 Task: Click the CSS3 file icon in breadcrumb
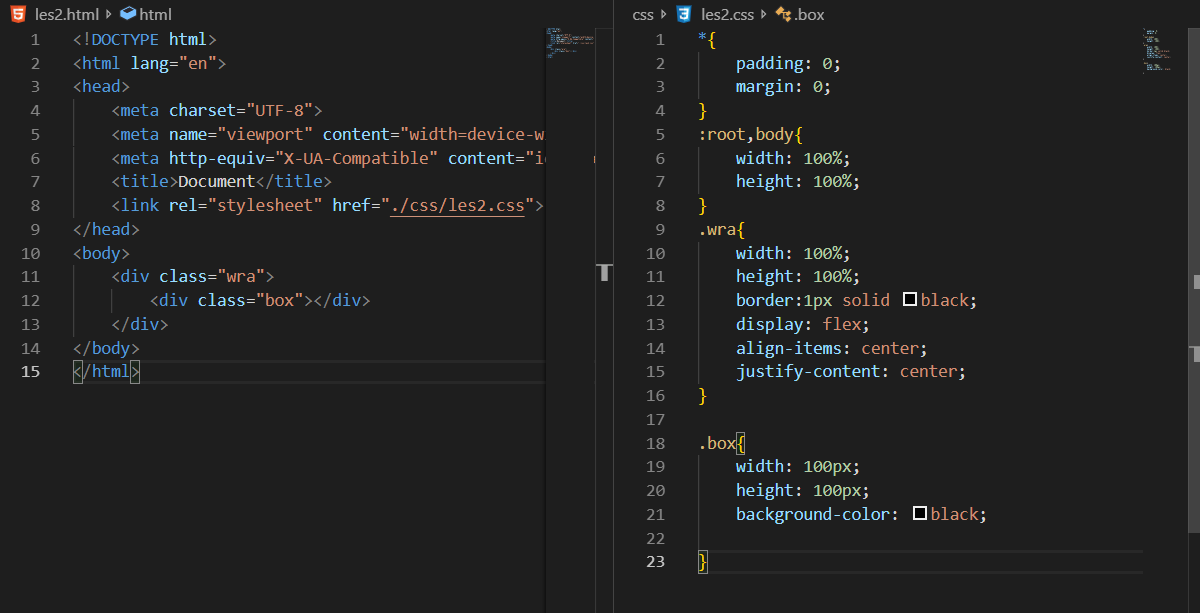pyautogui.click(x=683, y=14)
